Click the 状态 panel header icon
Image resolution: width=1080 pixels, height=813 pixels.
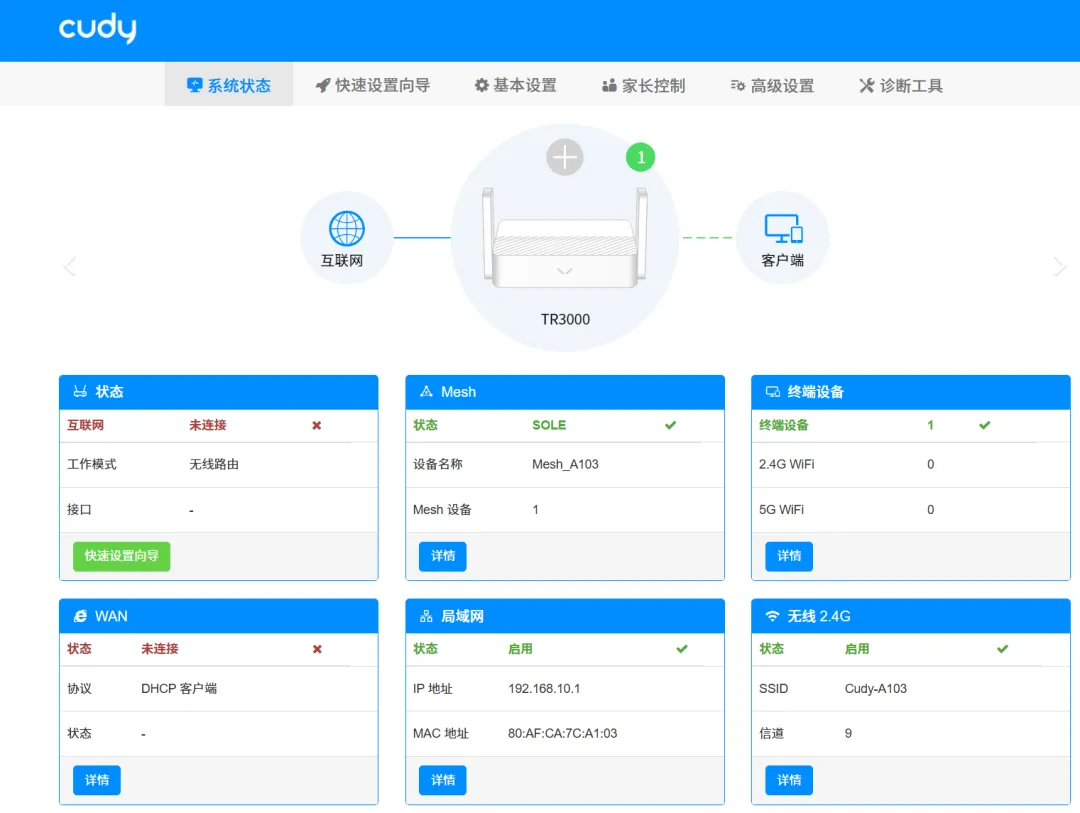[80, 391]
